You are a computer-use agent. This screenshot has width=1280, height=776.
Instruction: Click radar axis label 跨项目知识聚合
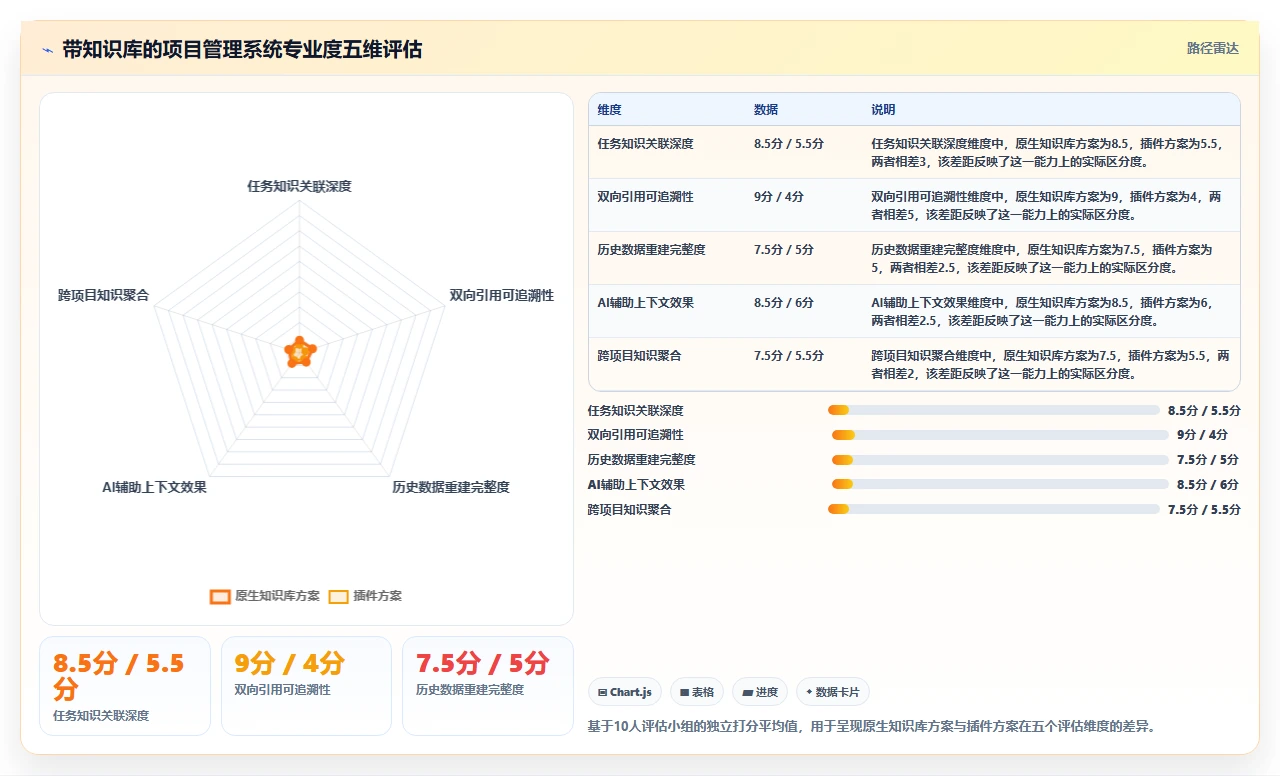pos(104,295)
